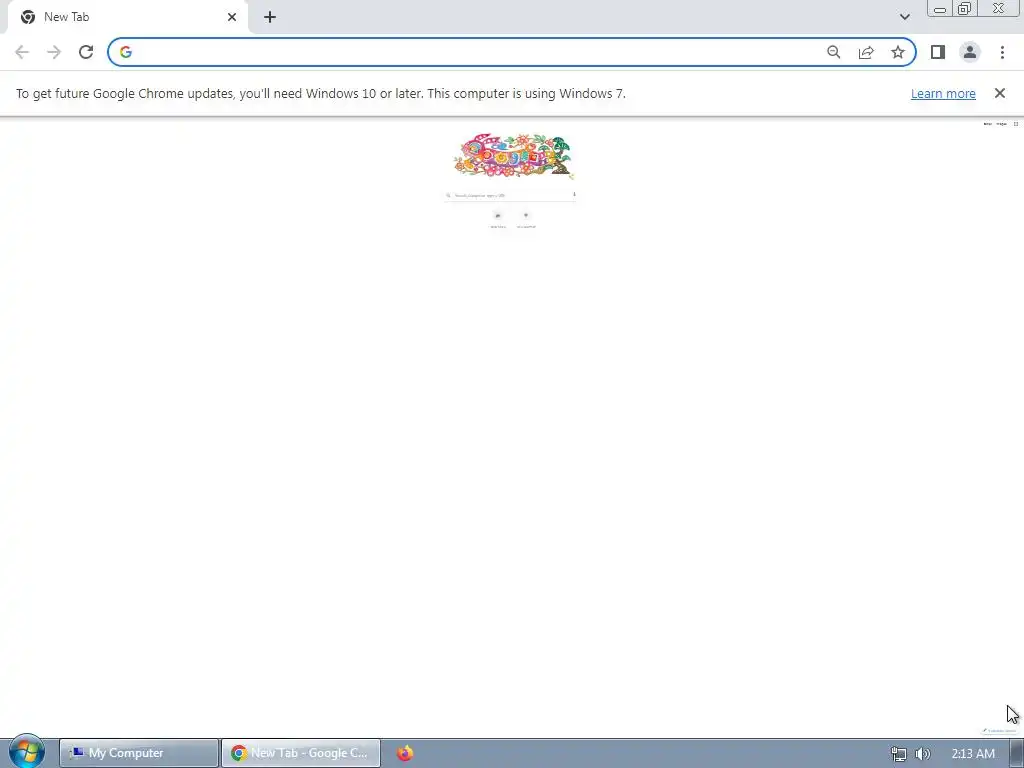Open the Learn more link
The height and width of the screenshot is (768, 1024).
pyautogui.click(x=943, y=93)
